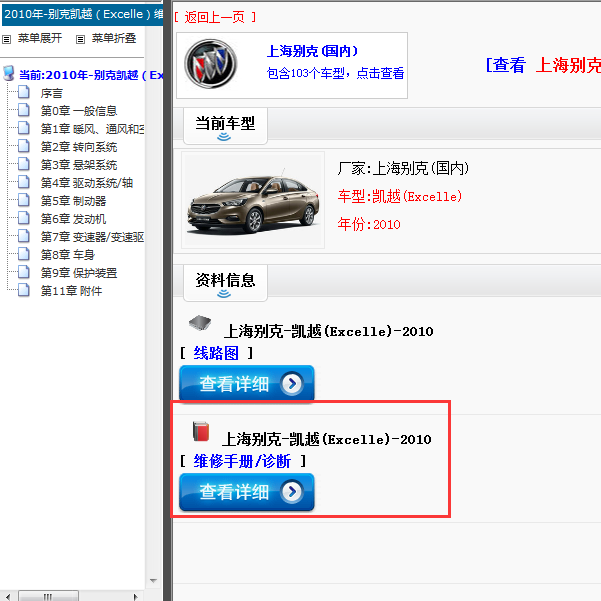
Task: Click the page icon next to 第5章 制动器
Action: tap(24, 200)
